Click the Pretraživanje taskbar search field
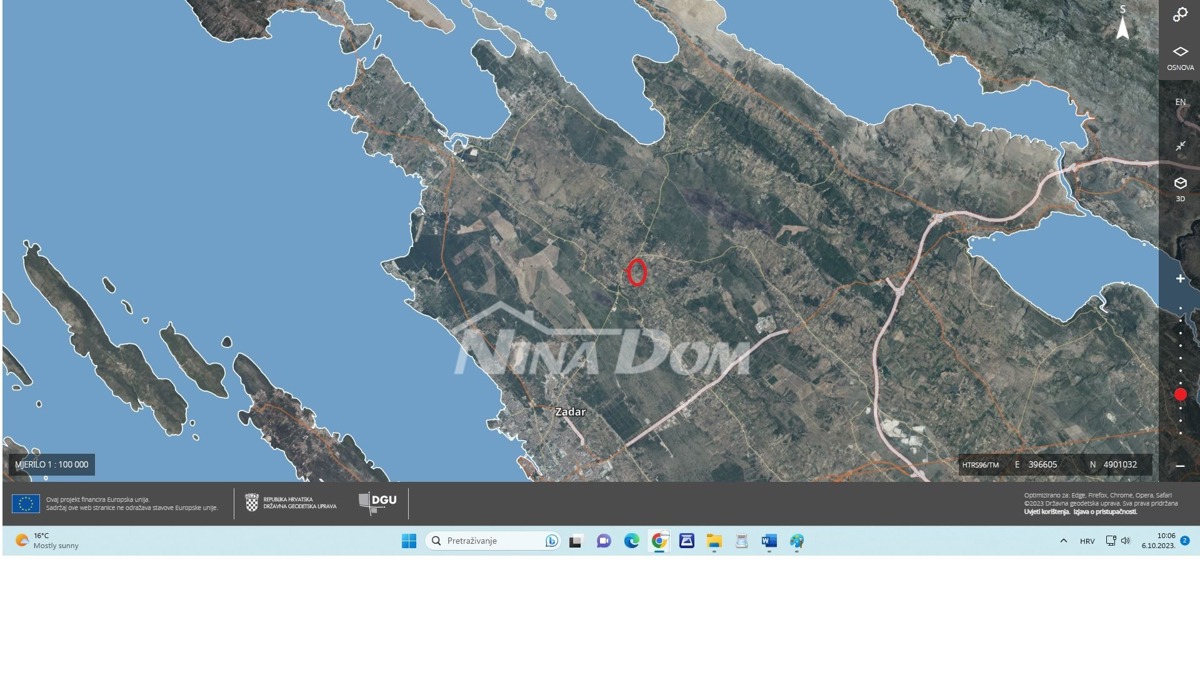 [x=492, y=541]
